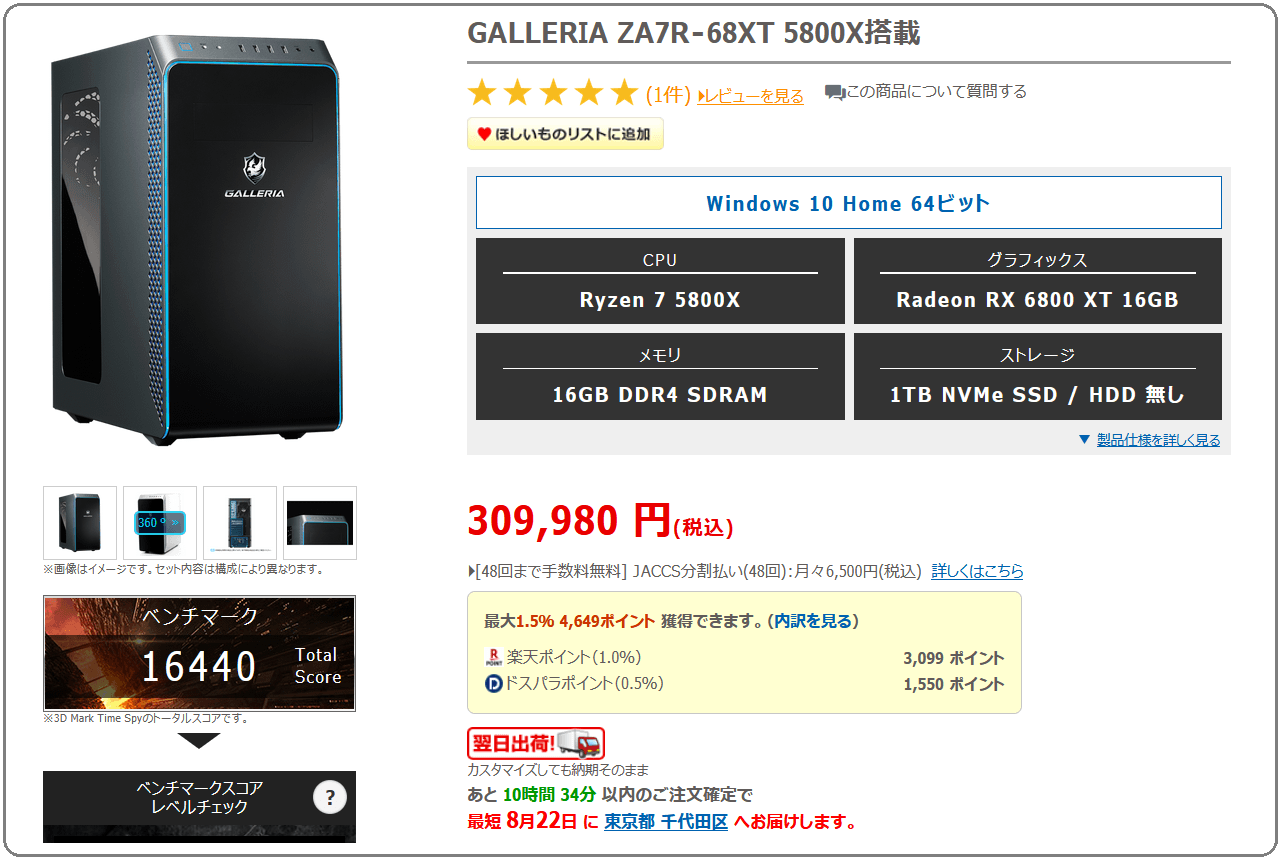The width and height of the screenshot is (1280, 860).
Task: Select the Radeon RX 6800 XT tile
Action: tap(1038, 281)
